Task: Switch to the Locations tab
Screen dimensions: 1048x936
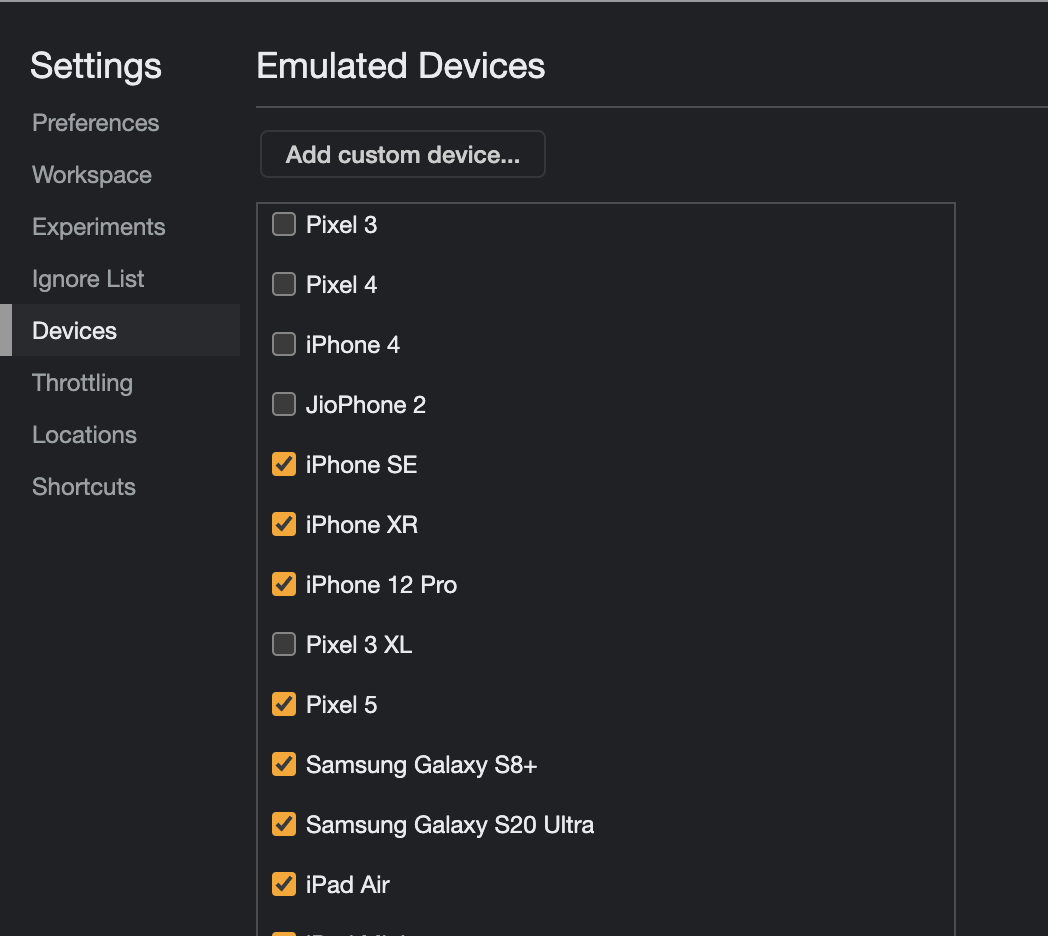Action: point(84,435)
